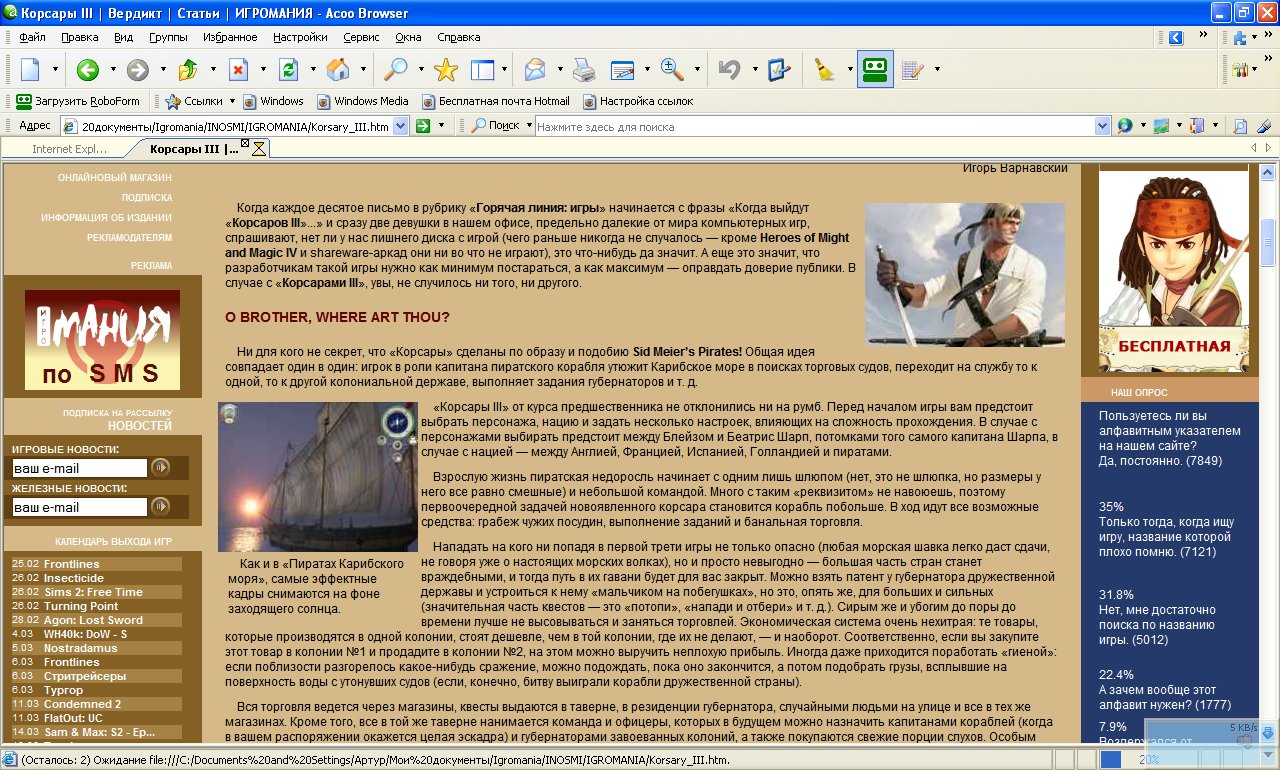Viewport: 1280px width, 770px height.
Task: Click the broom Clean-up icon
Action: point(825,70)
